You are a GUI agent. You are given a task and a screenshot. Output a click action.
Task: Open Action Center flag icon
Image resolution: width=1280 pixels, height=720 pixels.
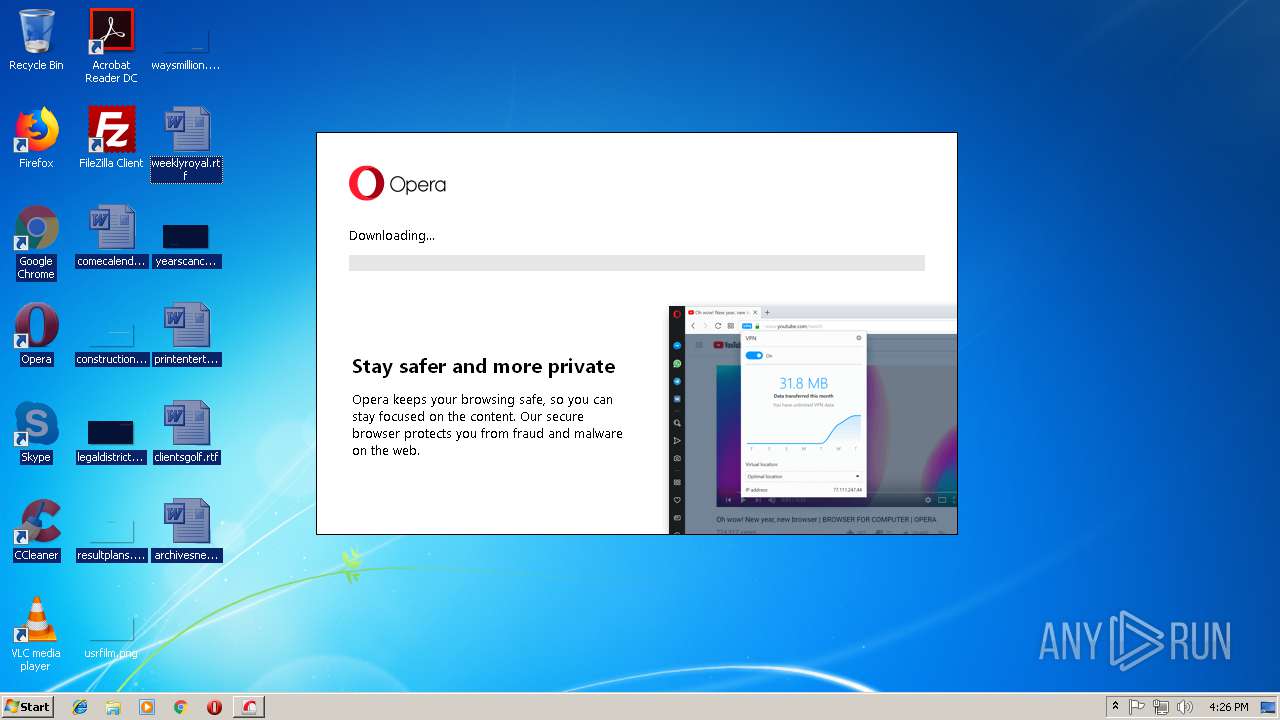[1137, 706]
